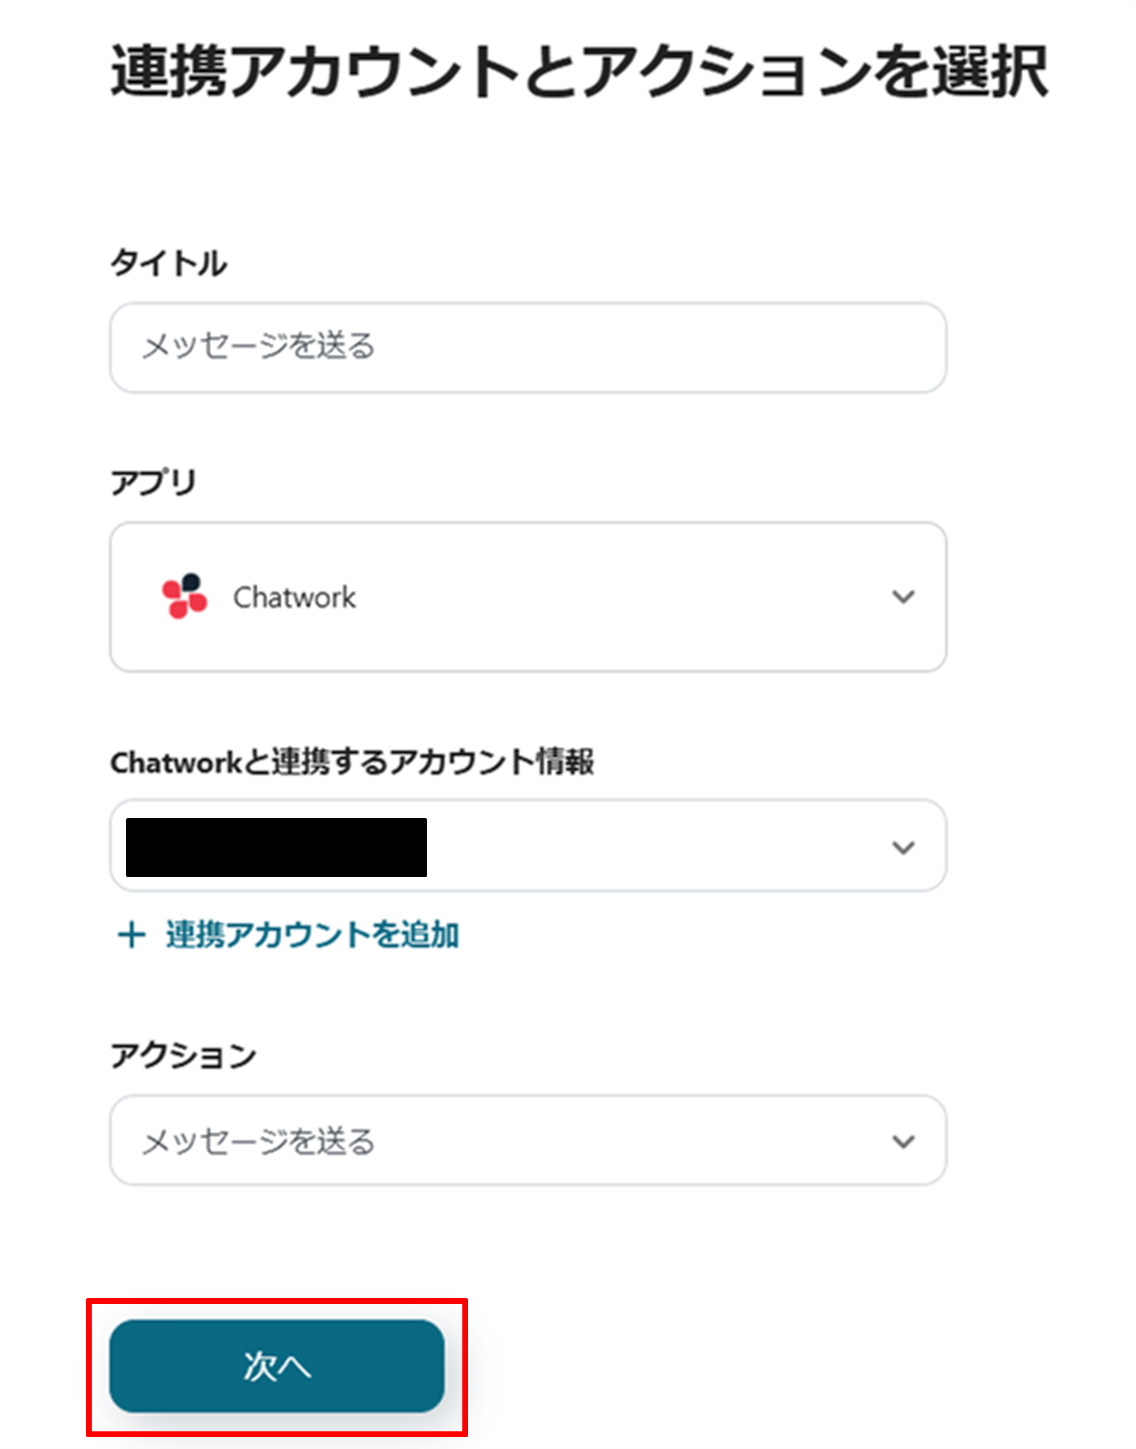Click the アクション field label
The height and width of the screenshot is (1449, 1136).
click(x=183, y=1056)
